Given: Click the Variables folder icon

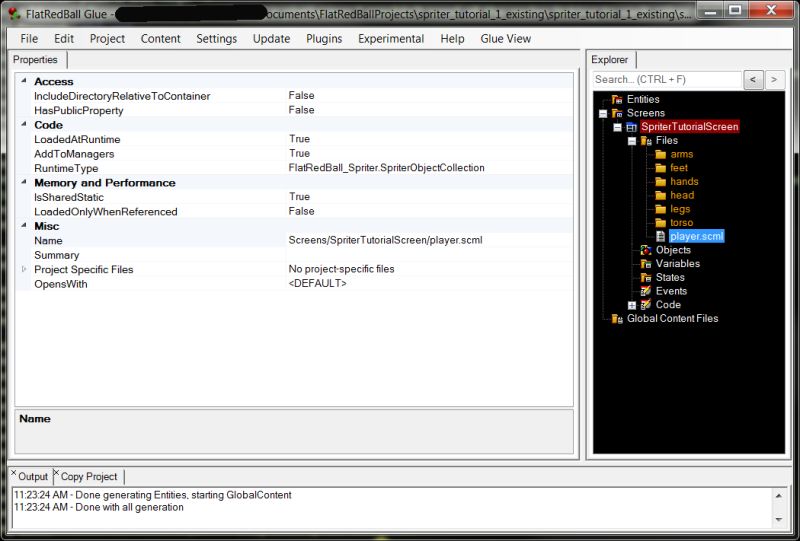Looking at the screenshot, I should tap(646, 264).
